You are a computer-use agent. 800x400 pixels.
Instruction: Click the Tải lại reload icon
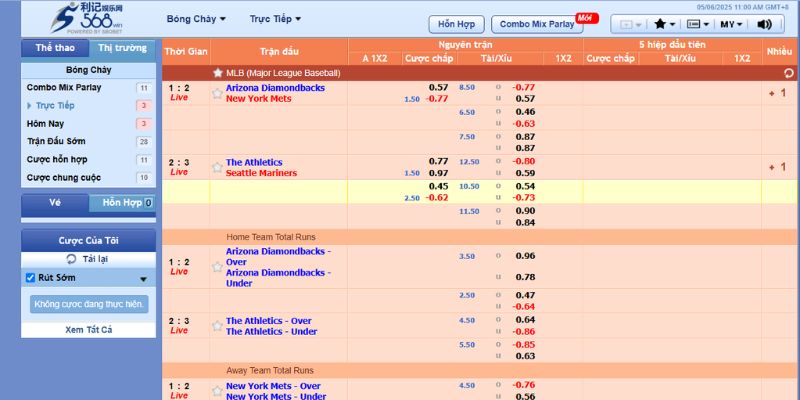[x=72, y=259]
